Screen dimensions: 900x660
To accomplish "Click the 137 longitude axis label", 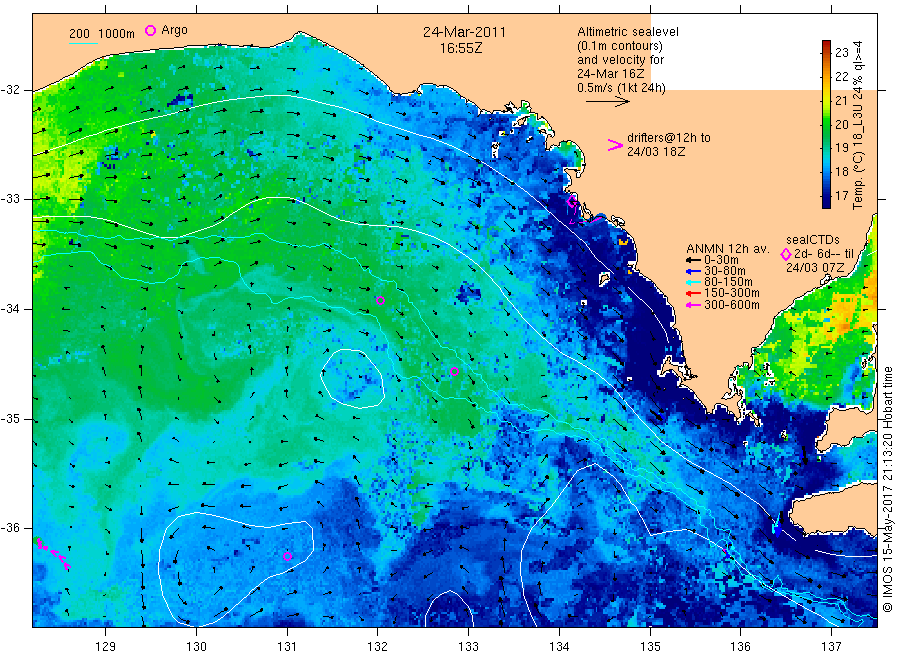I will (831, 647).
